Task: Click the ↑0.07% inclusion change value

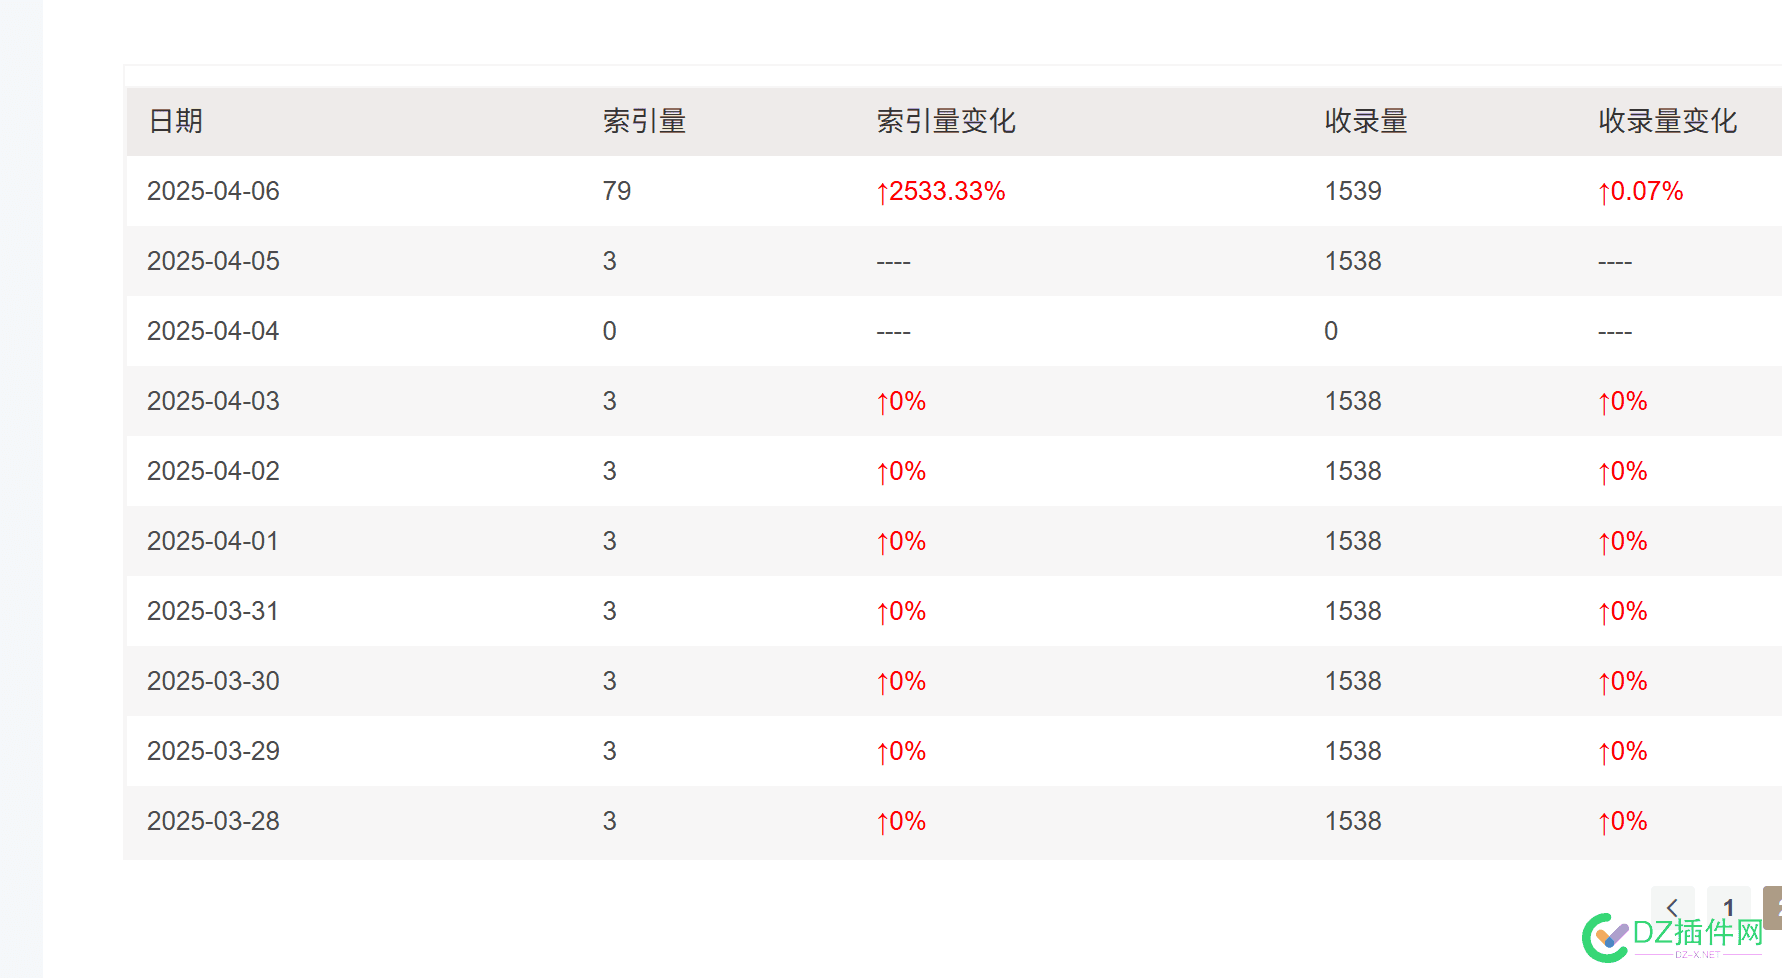Action: [x=1641, y=191]
